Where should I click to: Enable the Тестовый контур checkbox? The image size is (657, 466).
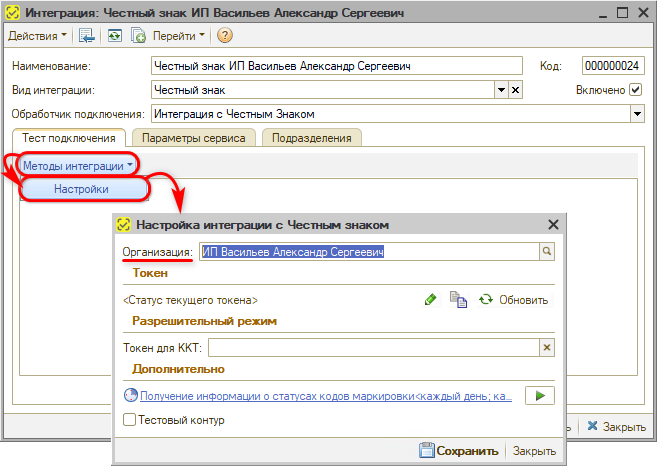pos(129,421)
